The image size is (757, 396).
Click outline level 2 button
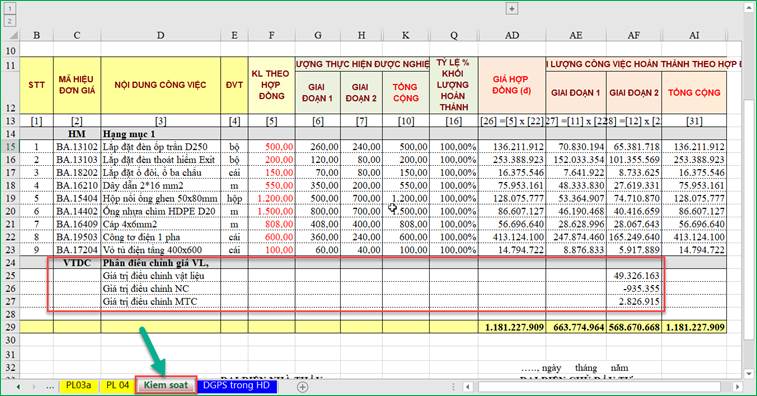(10, 21)
